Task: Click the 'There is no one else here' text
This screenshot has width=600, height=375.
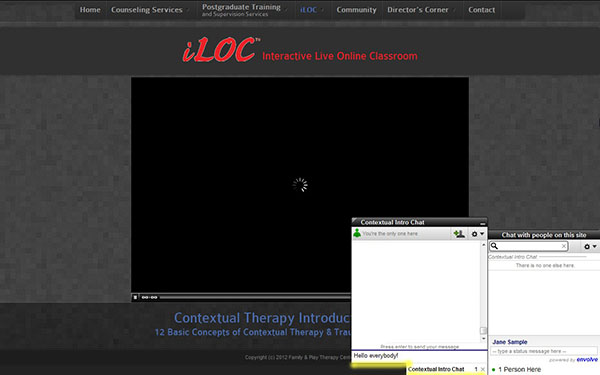Action: pos(545,266)
